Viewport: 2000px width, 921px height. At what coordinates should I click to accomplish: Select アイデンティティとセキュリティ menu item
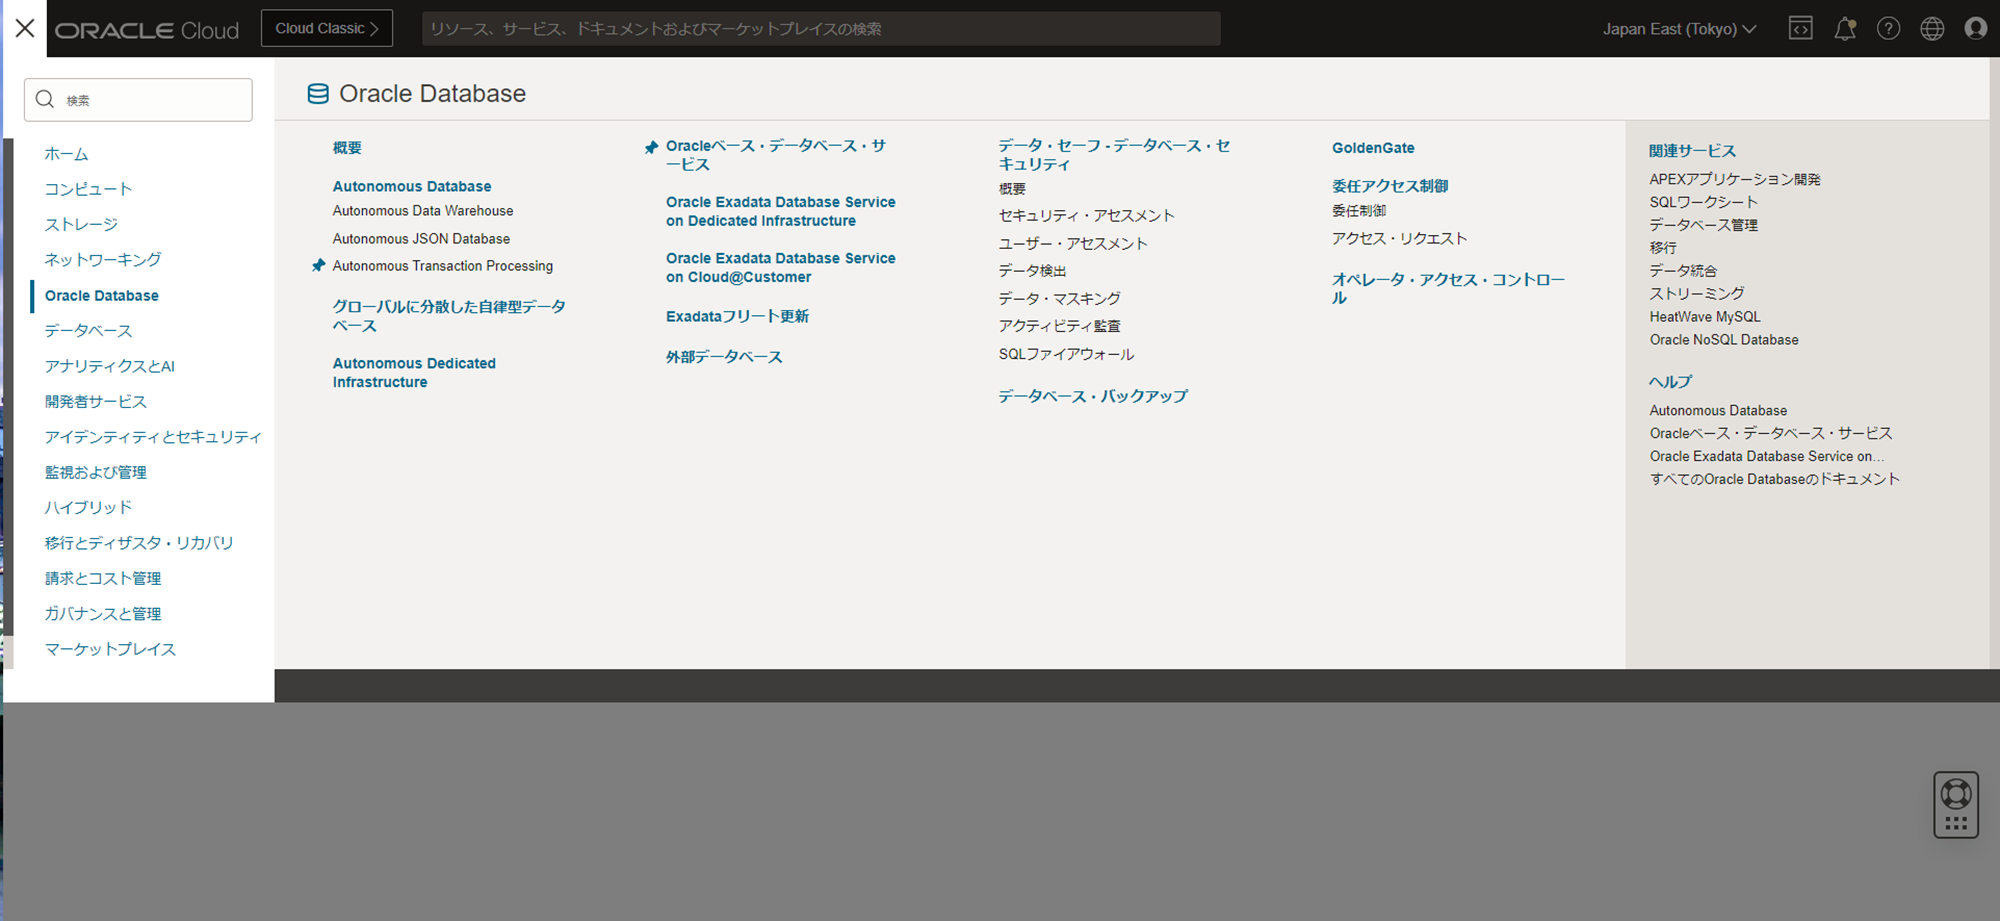[x=153, y=437]
